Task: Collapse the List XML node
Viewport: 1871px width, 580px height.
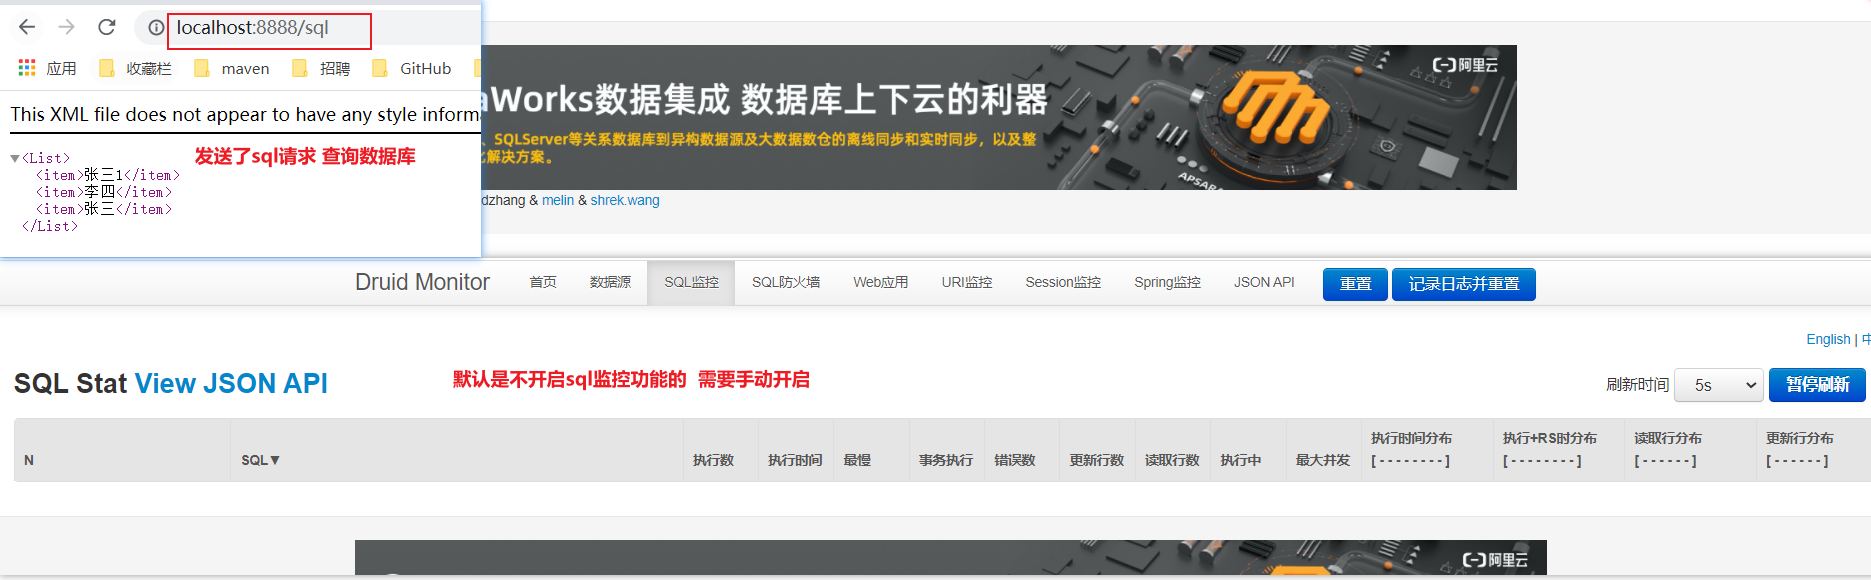Action: (x=15, y=158)
